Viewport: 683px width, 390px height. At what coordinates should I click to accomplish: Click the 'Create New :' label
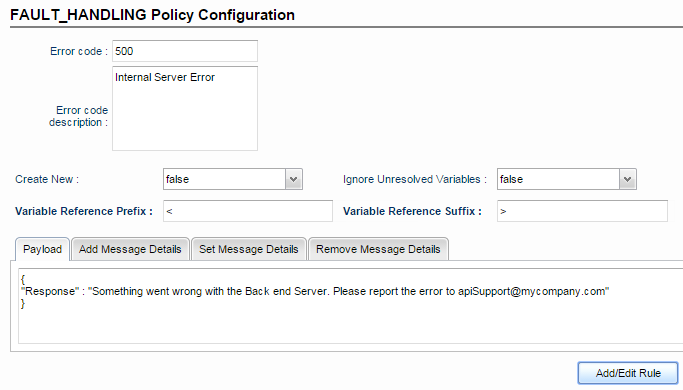coord(47,179)
